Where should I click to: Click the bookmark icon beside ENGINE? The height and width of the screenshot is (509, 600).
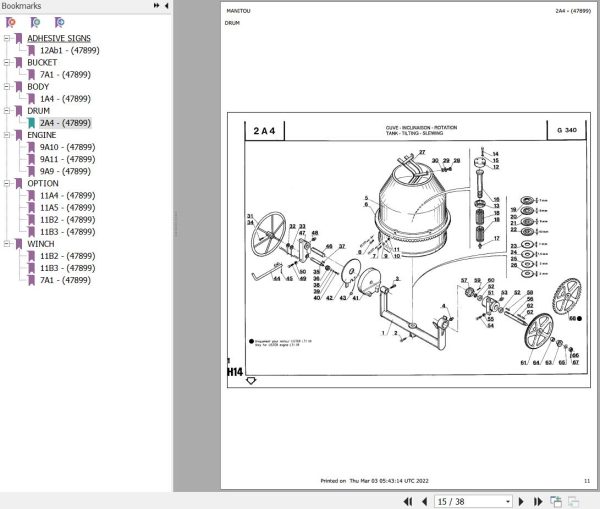(18, 135)
